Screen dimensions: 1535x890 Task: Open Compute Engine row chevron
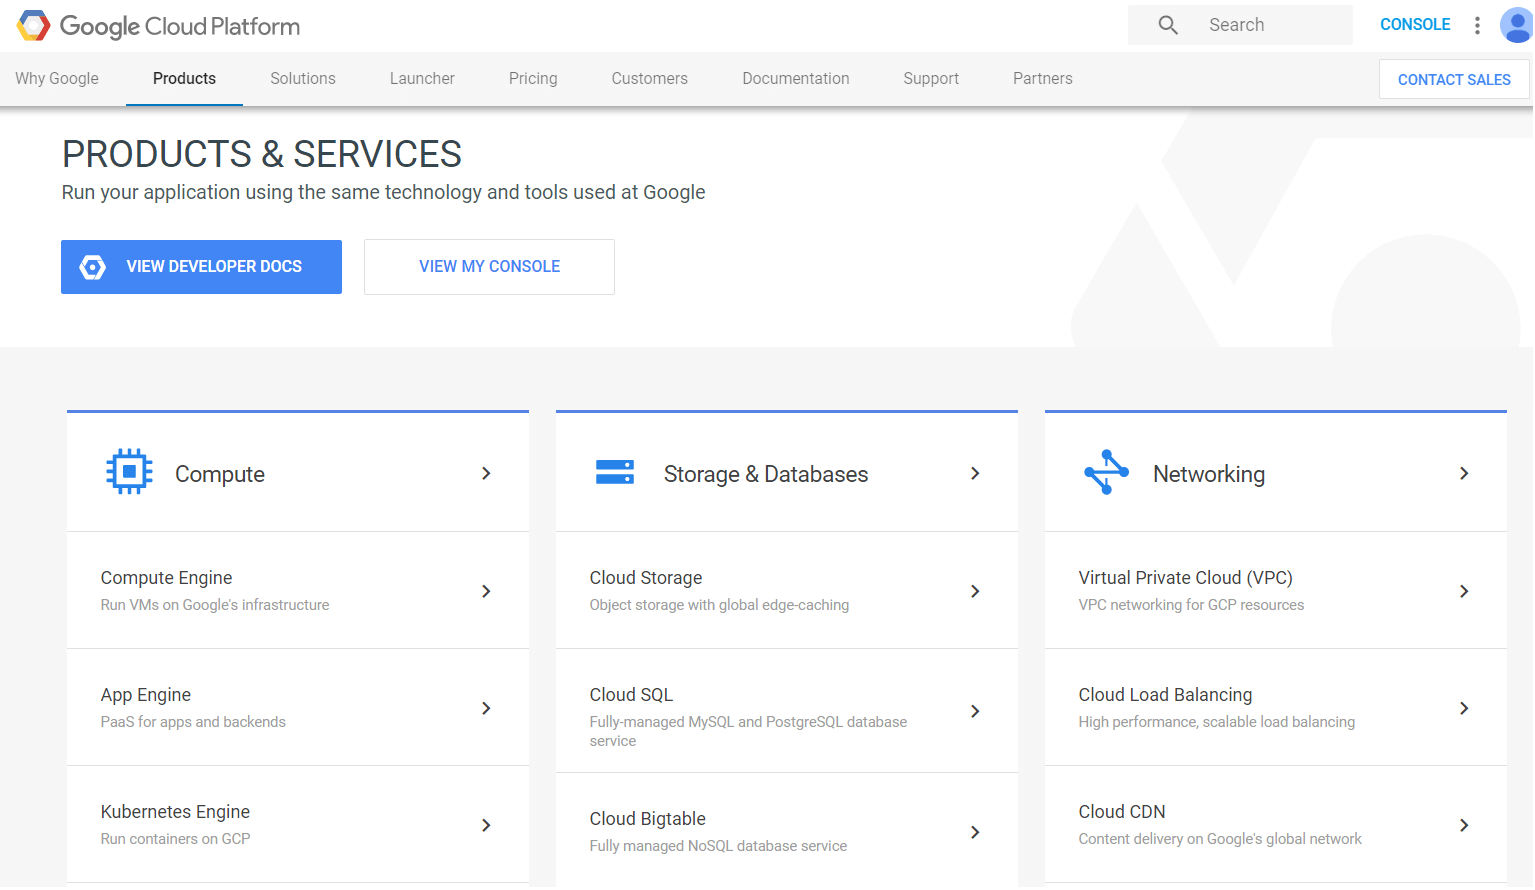[486, 591]
